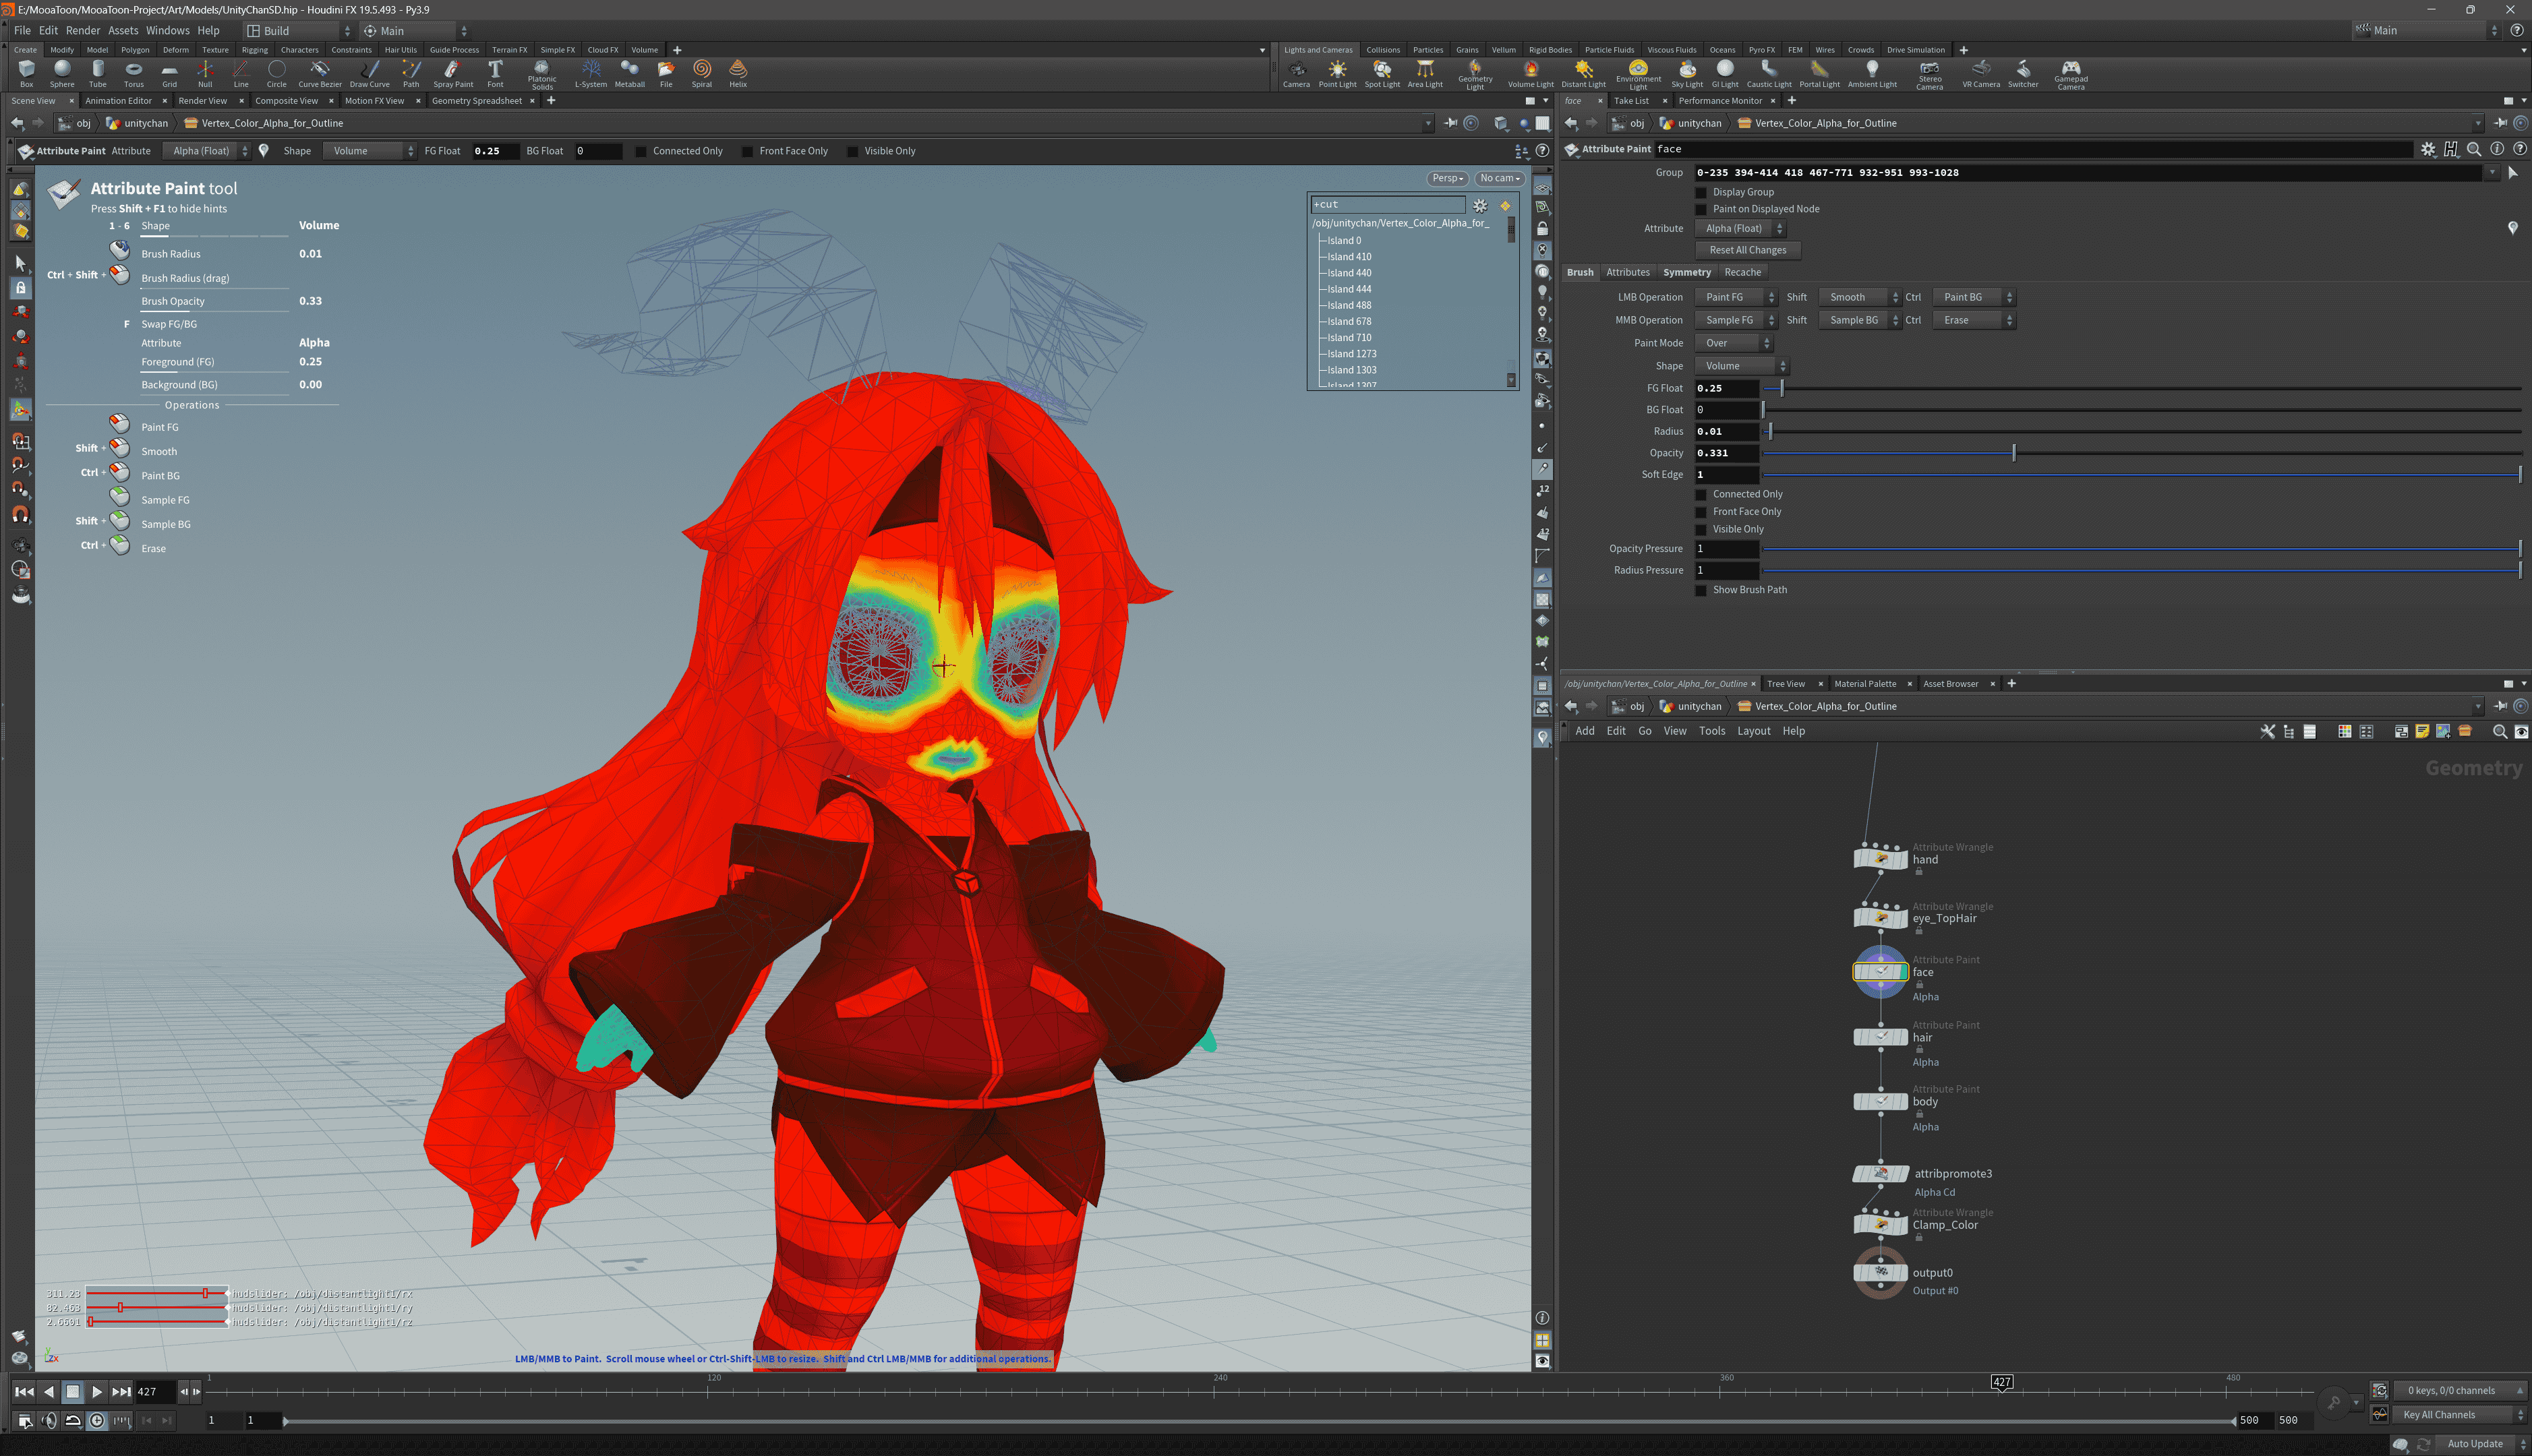Add a Stereo Camera
The width and height of the screenshot is (2532, 1456).
tap(1930, 74)
